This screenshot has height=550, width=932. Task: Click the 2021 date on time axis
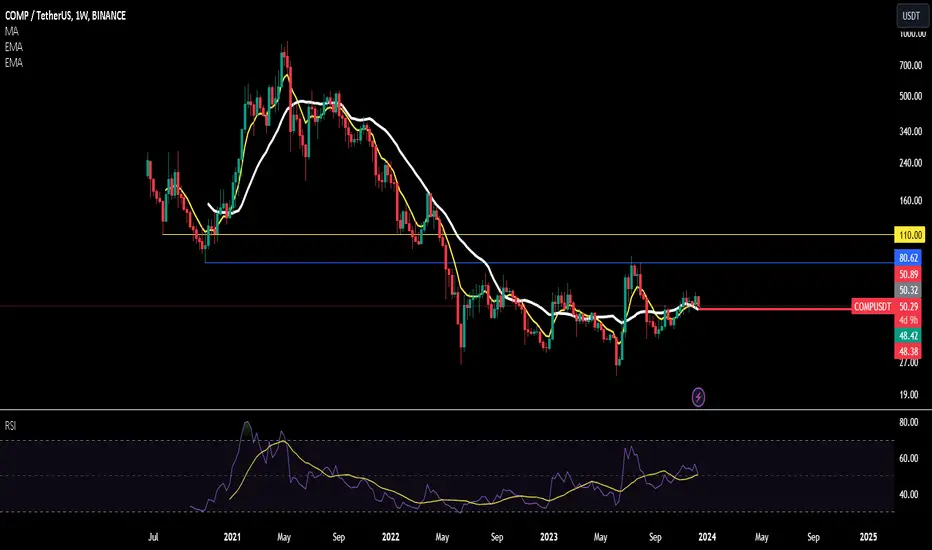[x=232, y=537]
